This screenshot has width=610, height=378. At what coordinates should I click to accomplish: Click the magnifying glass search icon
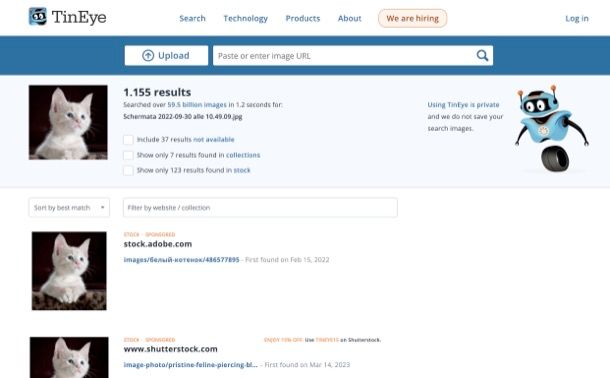(482, 56)
